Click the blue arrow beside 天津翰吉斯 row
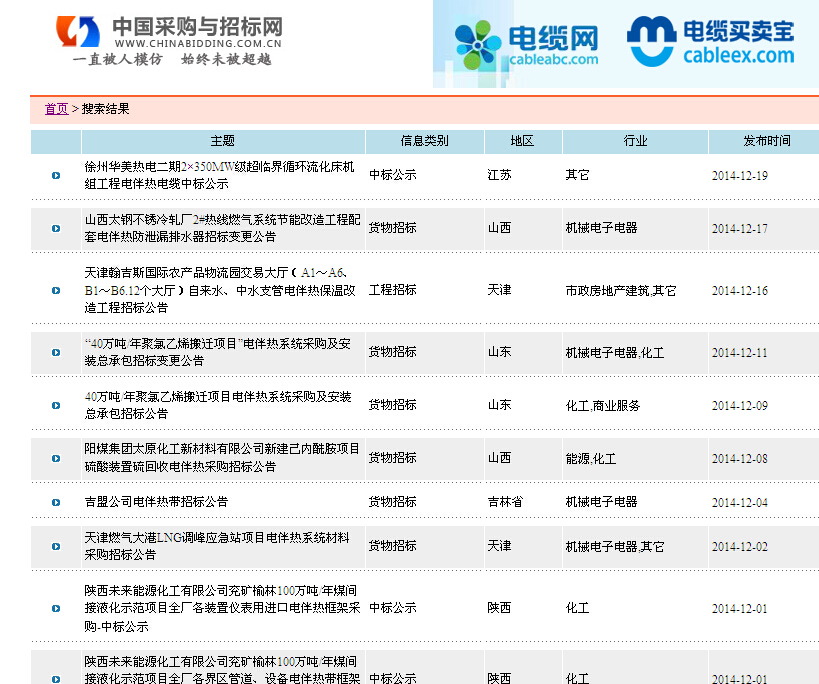819x684 pixels. (x=55, y=290)
